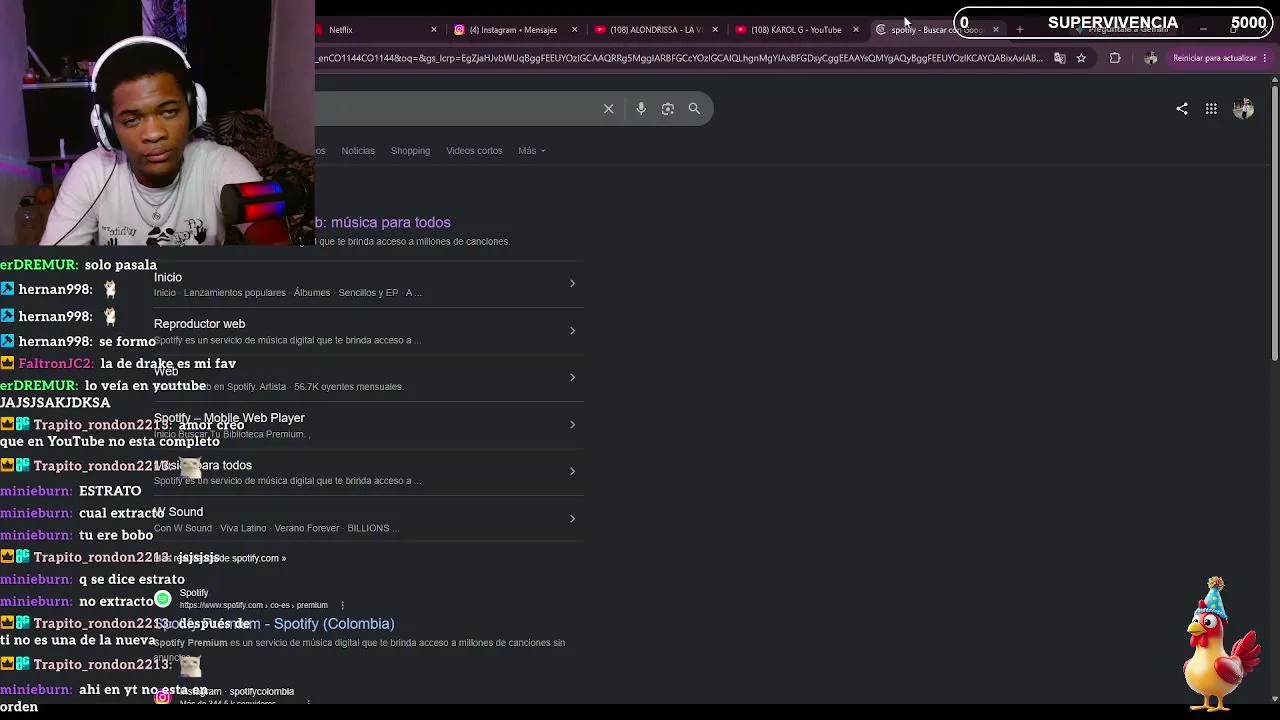Open the Spotify (Colombia) Premium result
Image resolution: width=1280 pixels, height=720 pixels.
pyautogui.click(x=274, y=623)
